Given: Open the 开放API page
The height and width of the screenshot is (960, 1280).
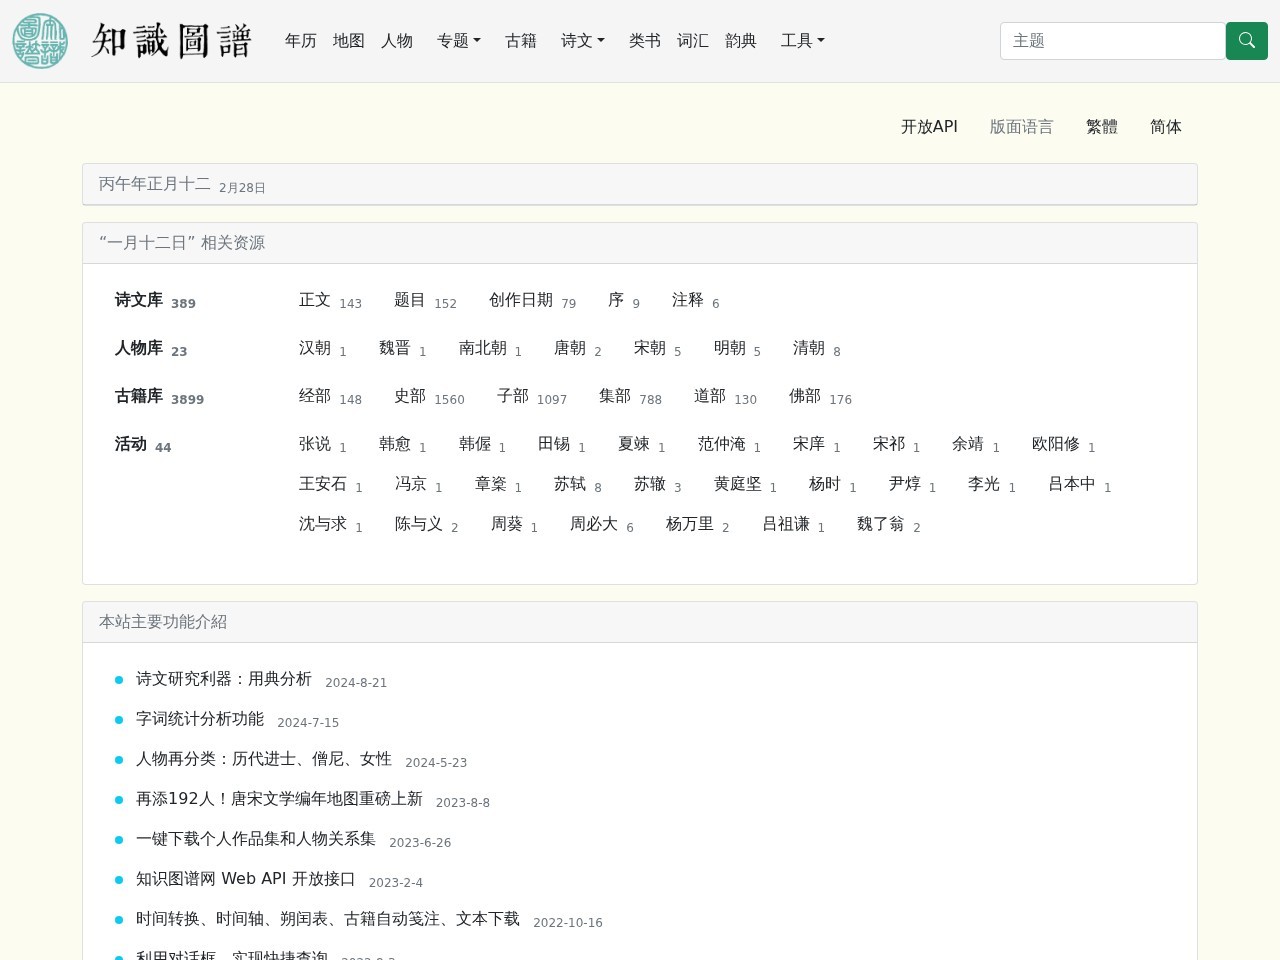Looking at the screenshot, I should click(929, 127).
